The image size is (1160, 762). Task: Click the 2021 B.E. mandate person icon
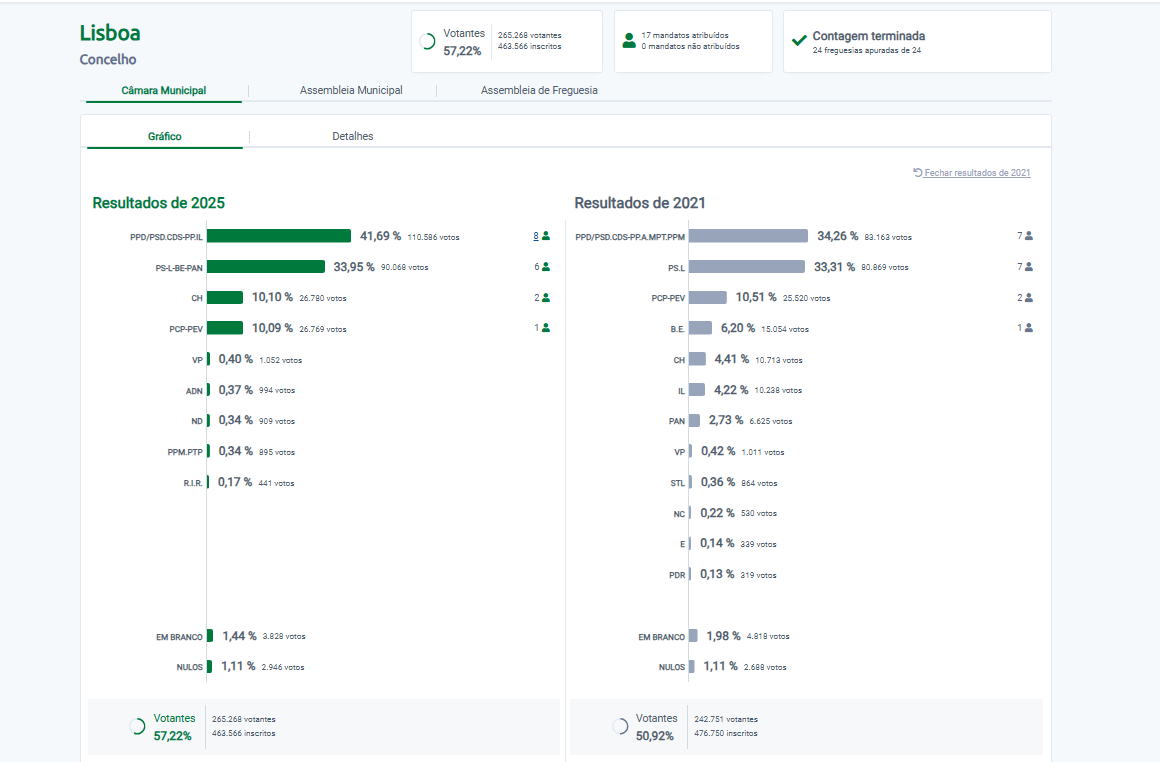point(1029,327)
